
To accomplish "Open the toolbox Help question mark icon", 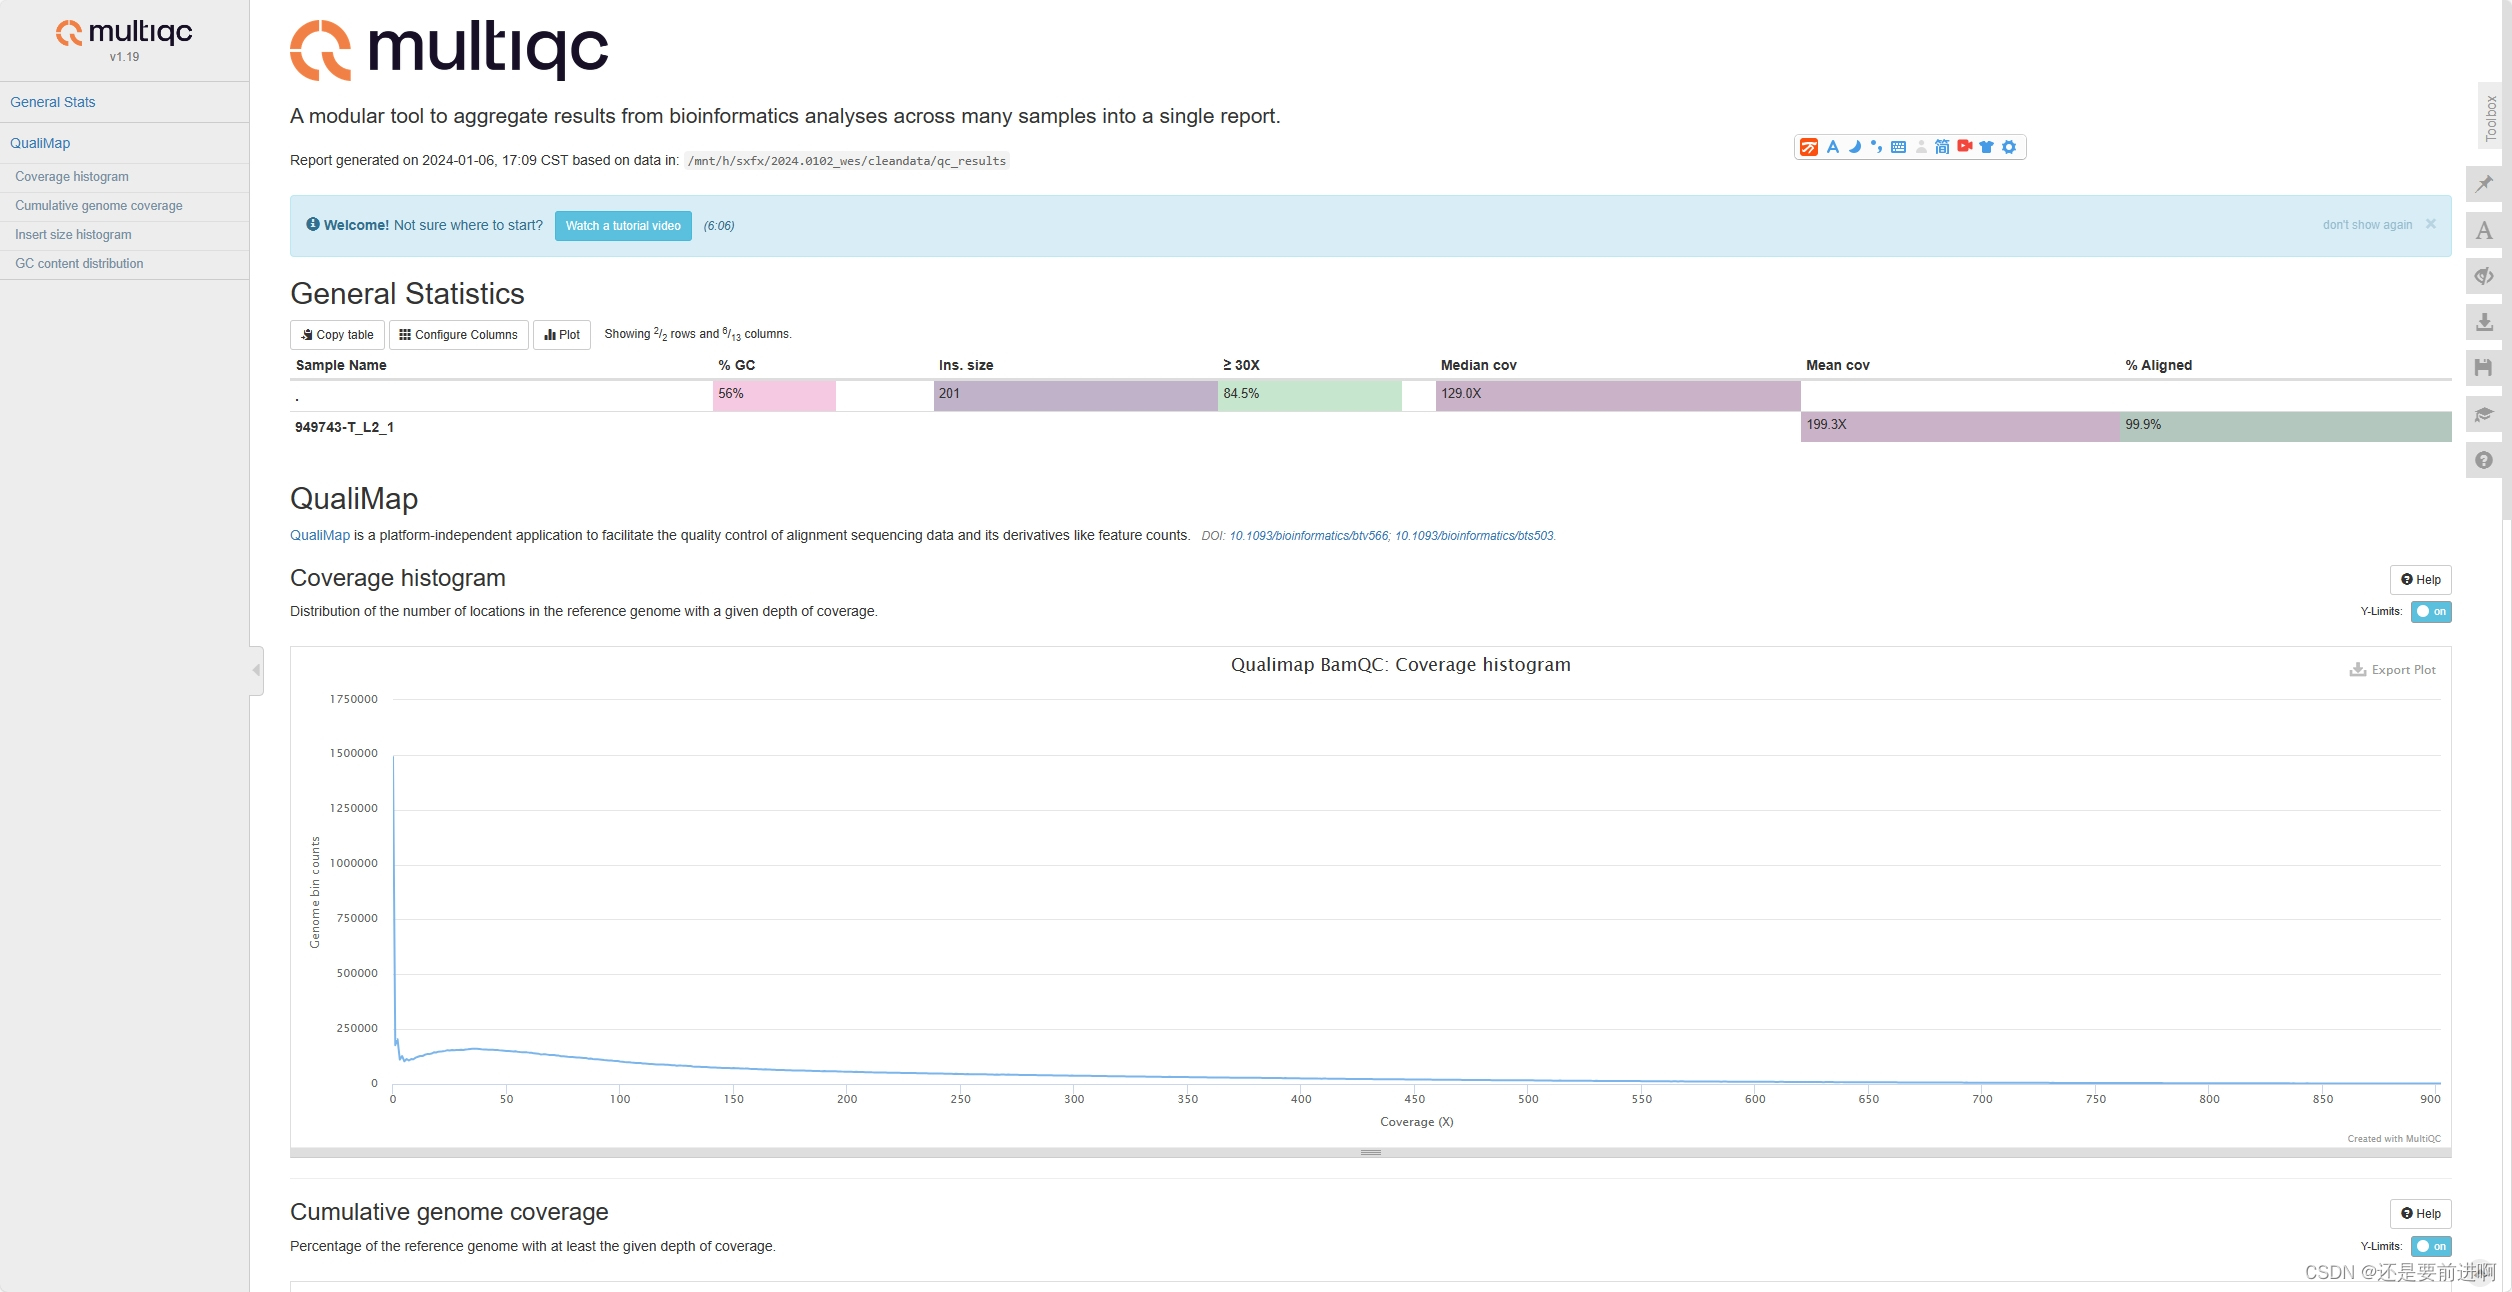I will pos(2484,460).
